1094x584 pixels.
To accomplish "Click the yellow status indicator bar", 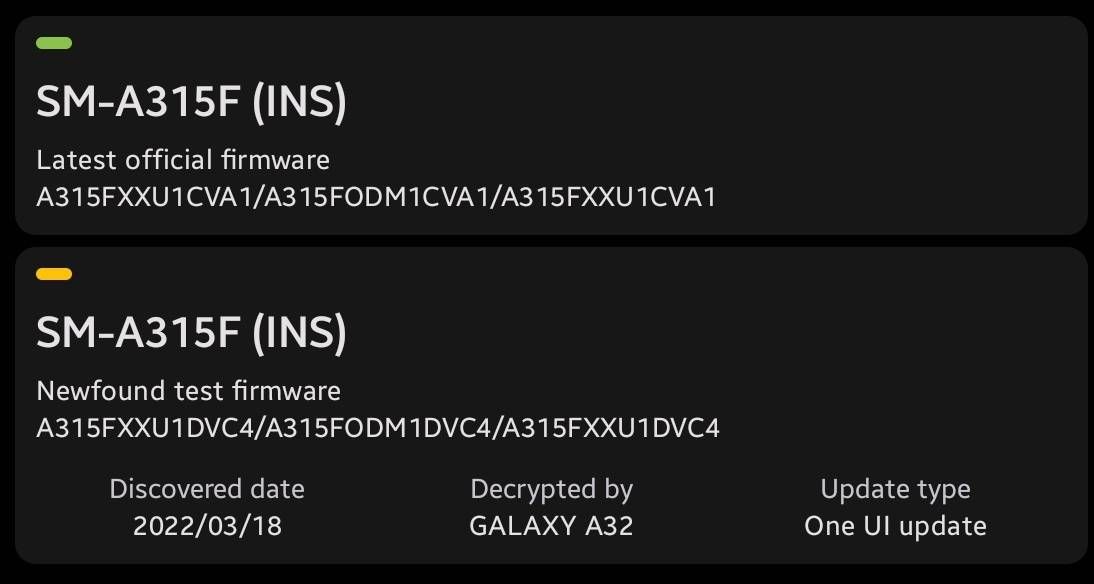I will point(54,274).
